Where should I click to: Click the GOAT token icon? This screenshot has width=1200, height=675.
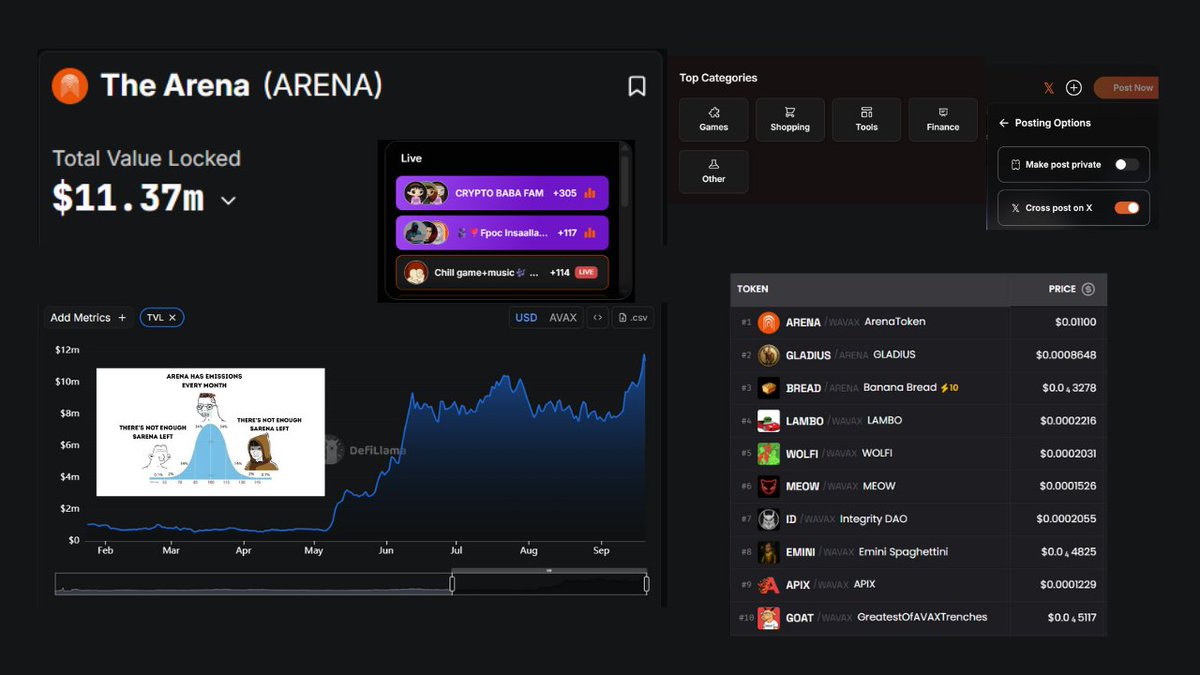click(768, 618)
